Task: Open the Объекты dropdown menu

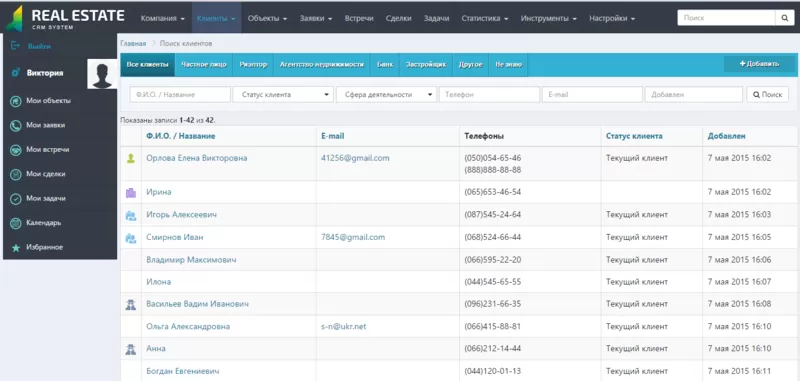Action: tap(267, 18)
